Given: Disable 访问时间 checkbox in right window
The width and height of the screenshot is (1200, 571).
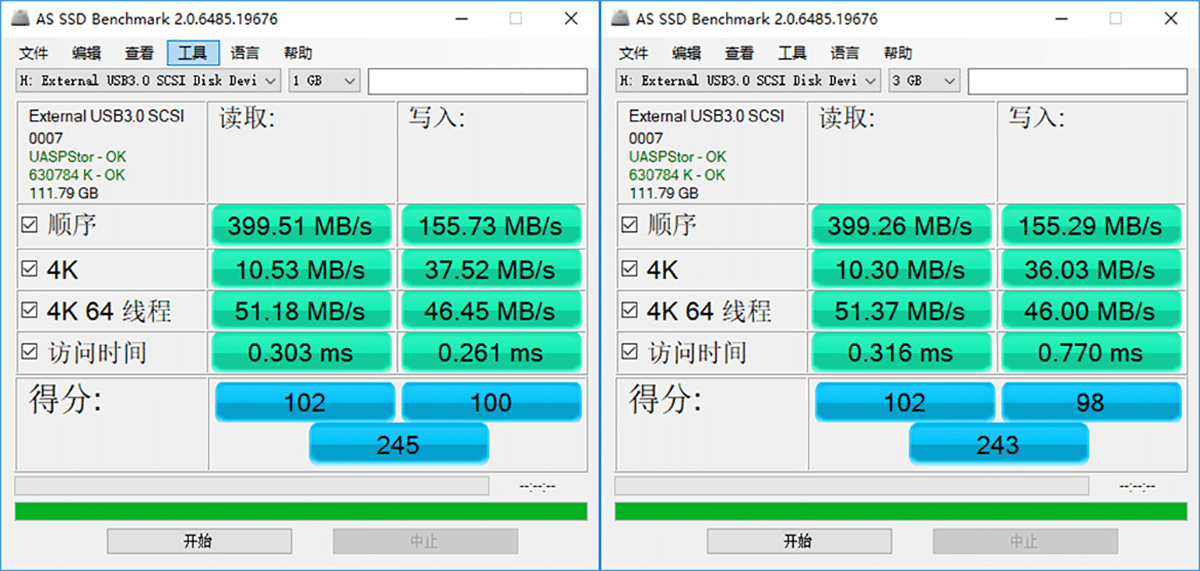Looking at the screenshot, I should (629, 352).
